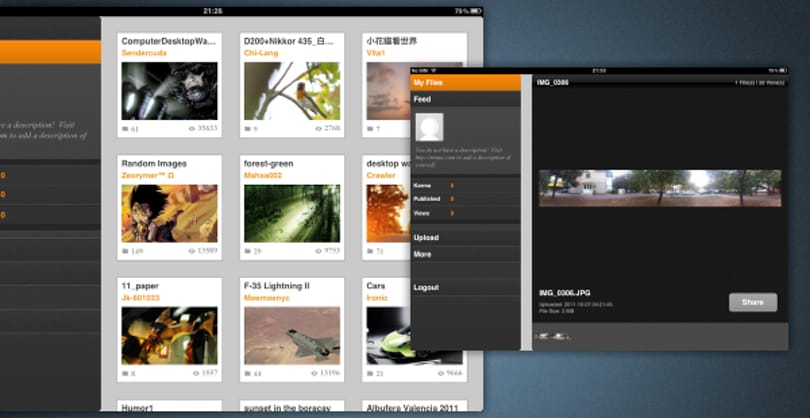
Task: Tap the battery icon in back window status bar
Action: click(475, 11)
